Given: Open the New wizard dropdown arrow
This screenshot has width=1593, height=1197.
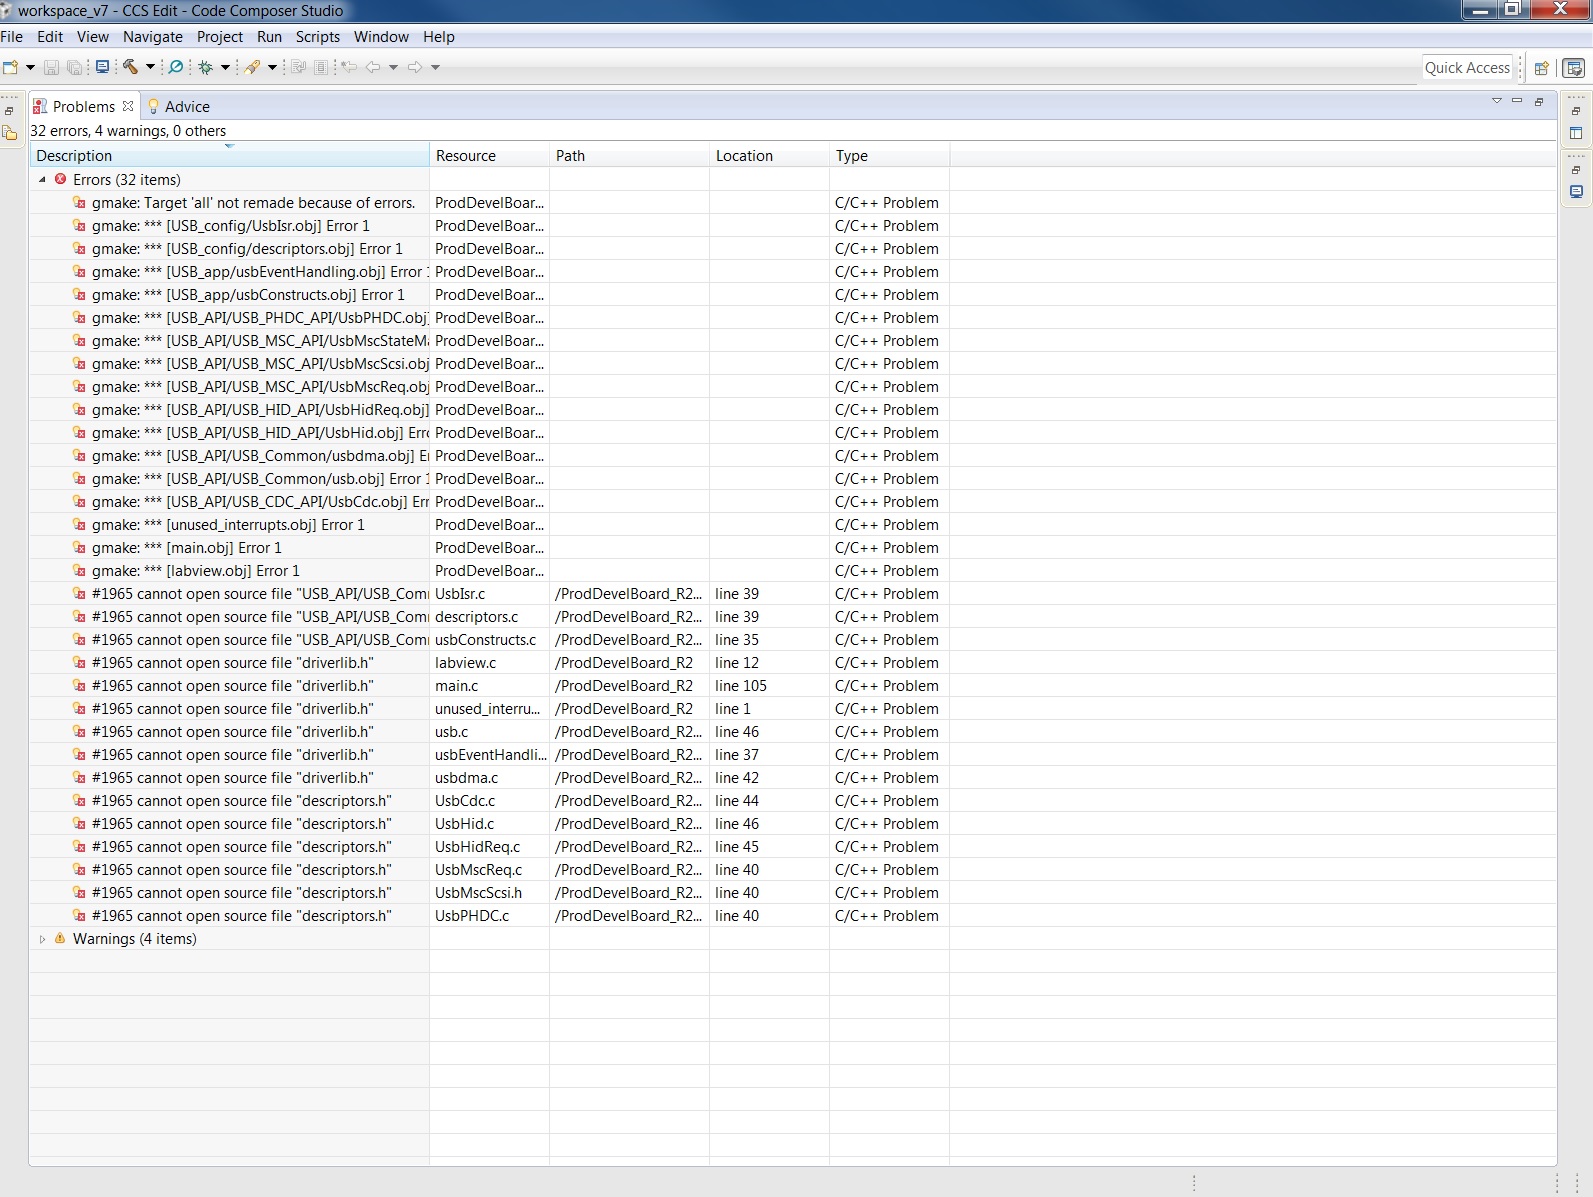Looking at the screenshot, I should point(30,67).
